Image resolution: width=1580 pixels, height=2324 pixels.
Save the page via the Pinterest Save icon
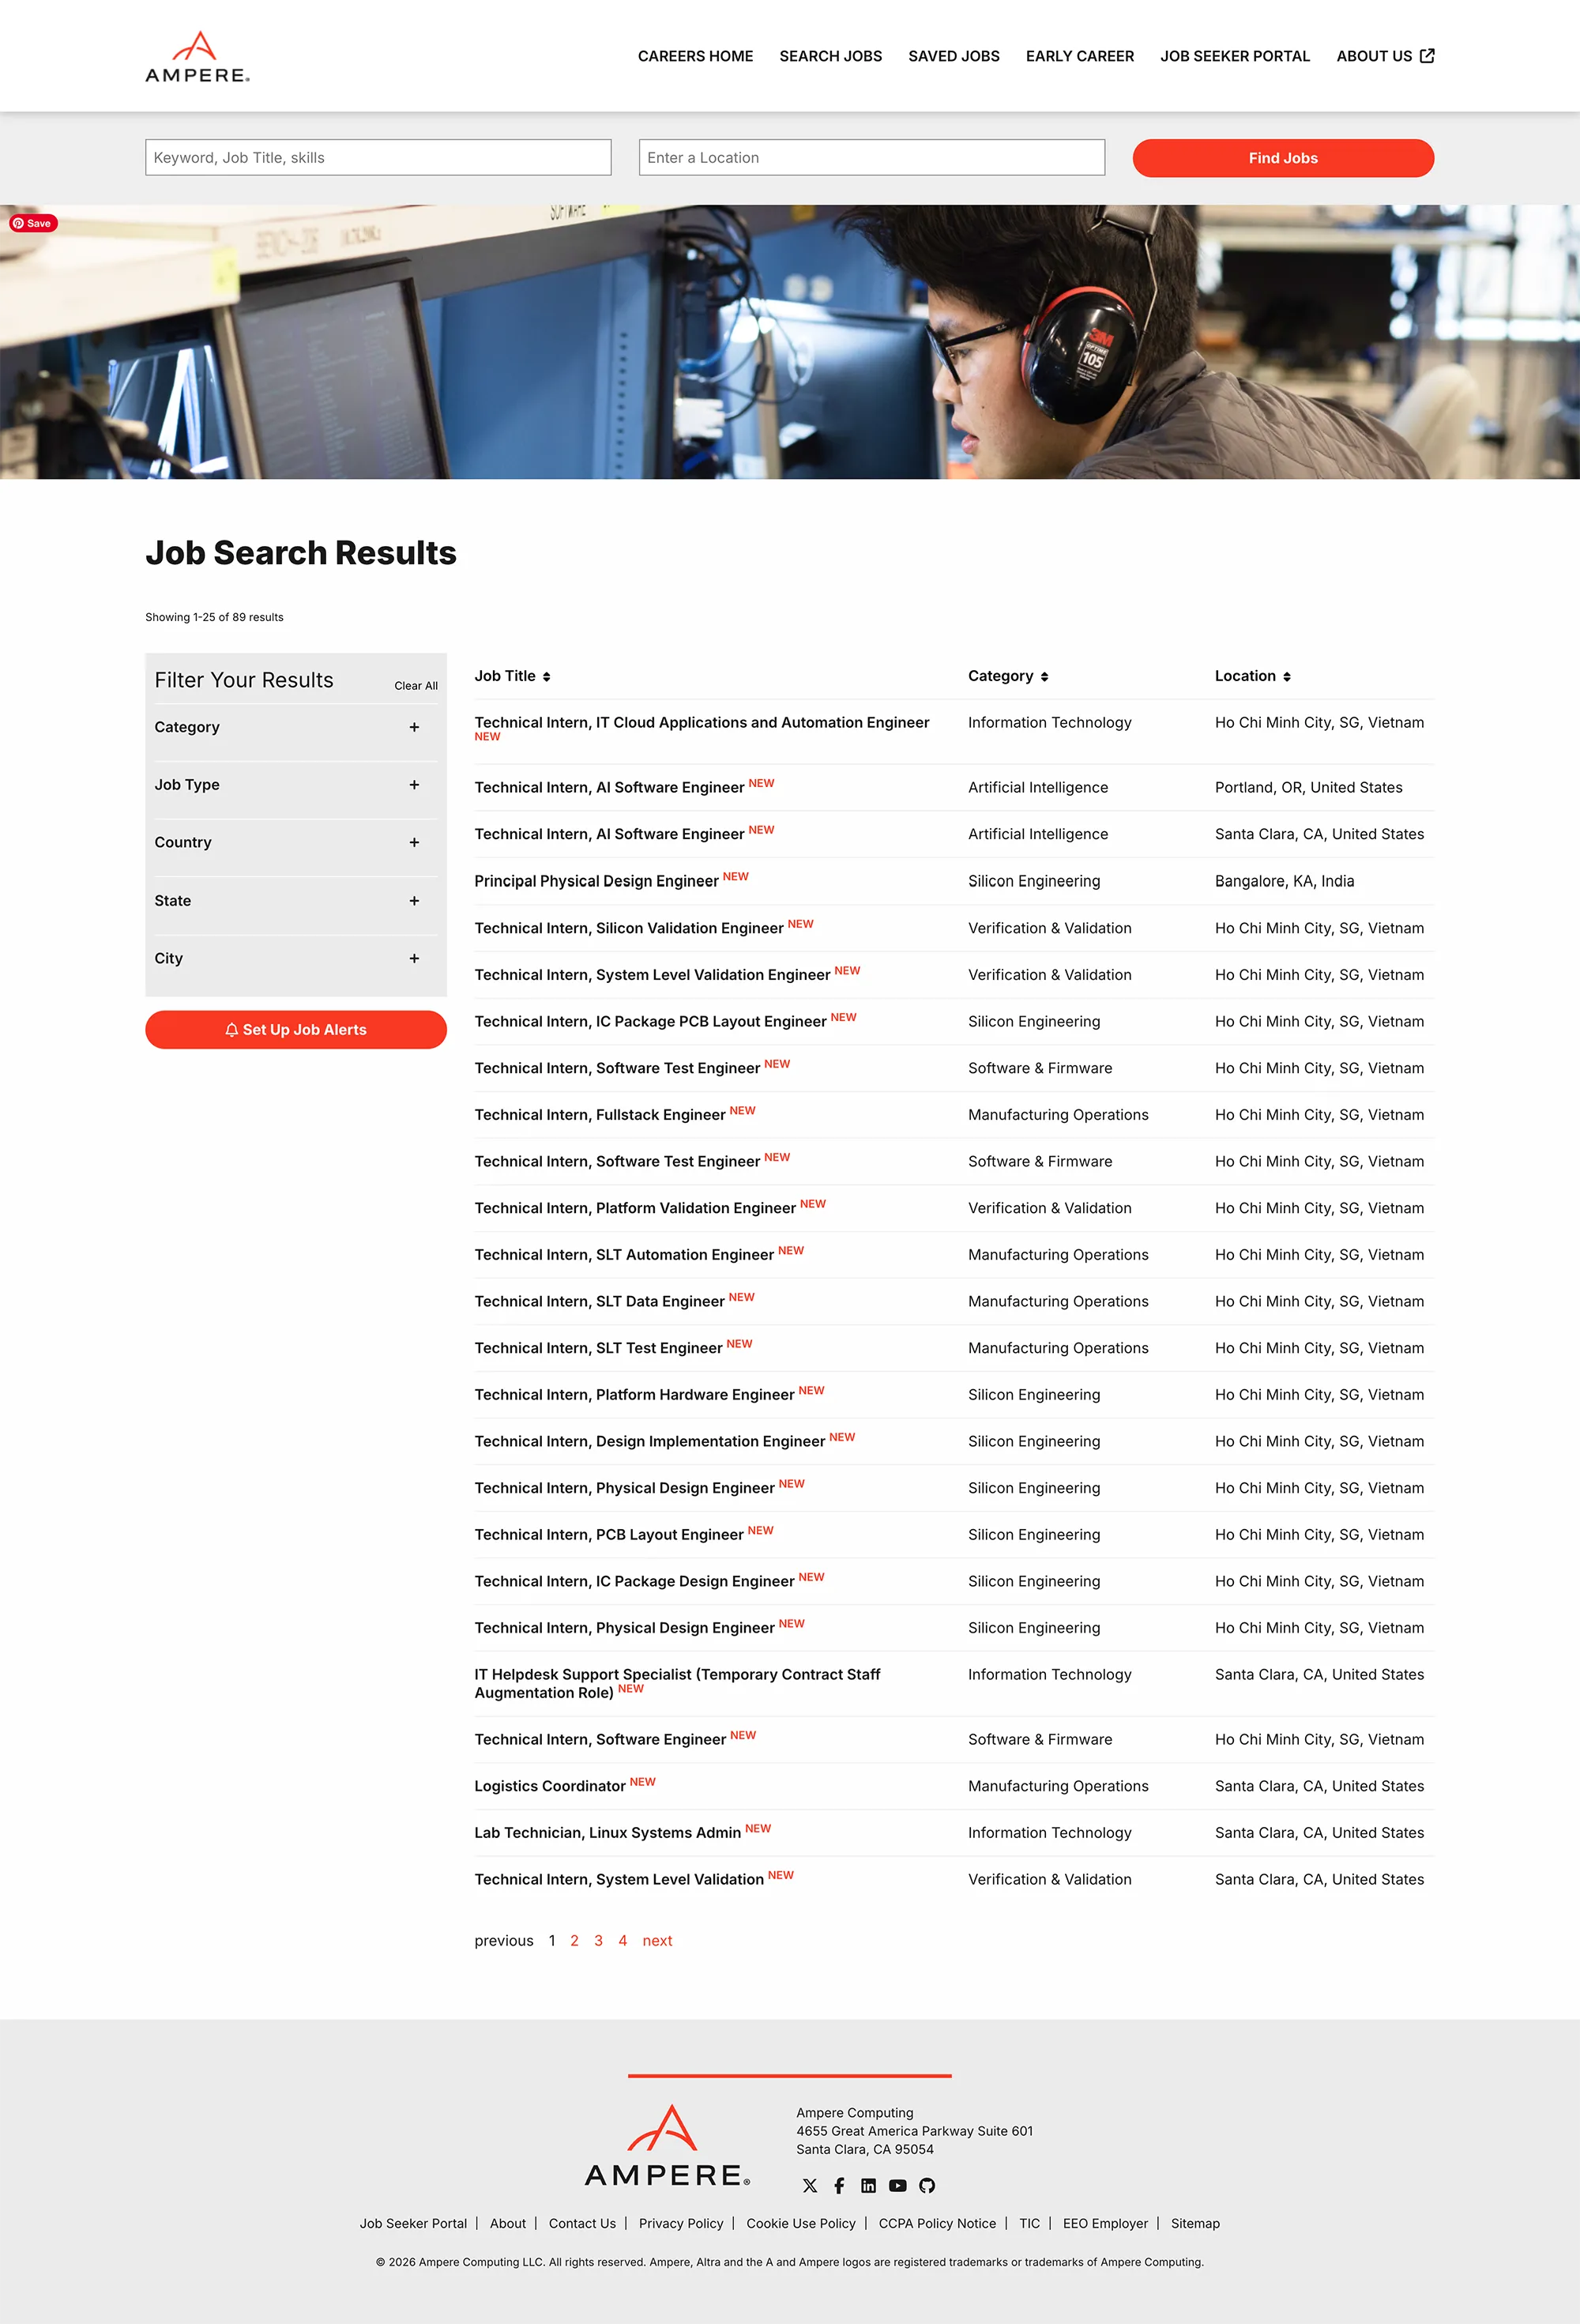pos(33,223)
